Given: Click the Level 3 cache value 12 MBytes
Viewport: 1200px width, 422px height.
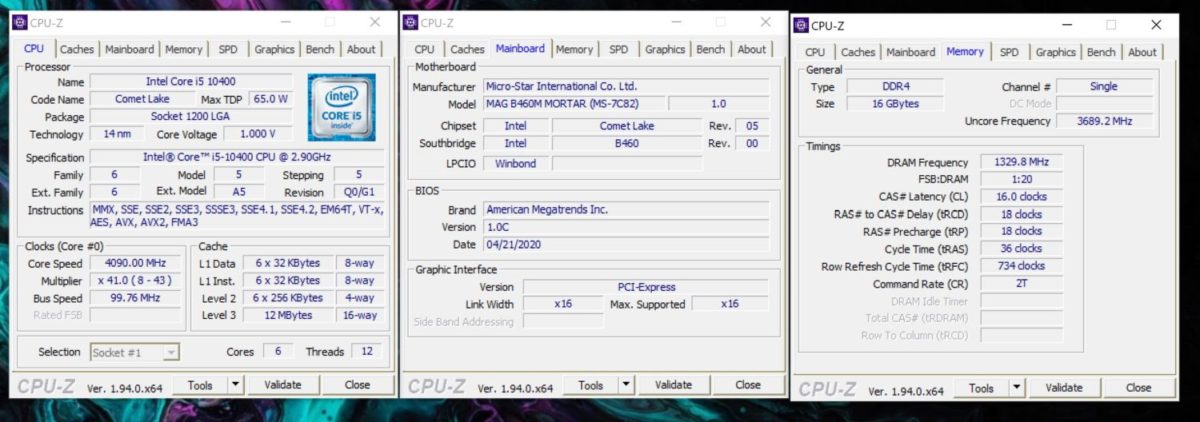Looking at the screenshot, I should 287,315.
